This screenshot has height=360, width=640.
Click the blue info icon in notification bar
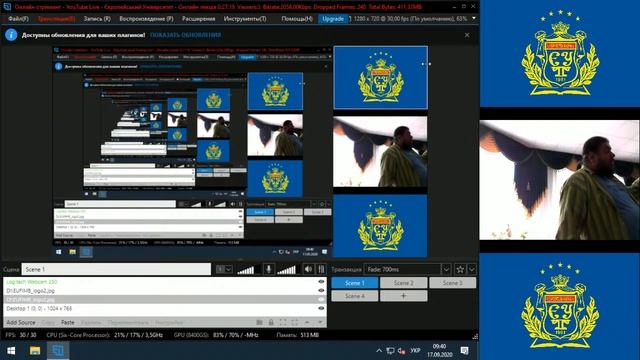tap(11, 35)
